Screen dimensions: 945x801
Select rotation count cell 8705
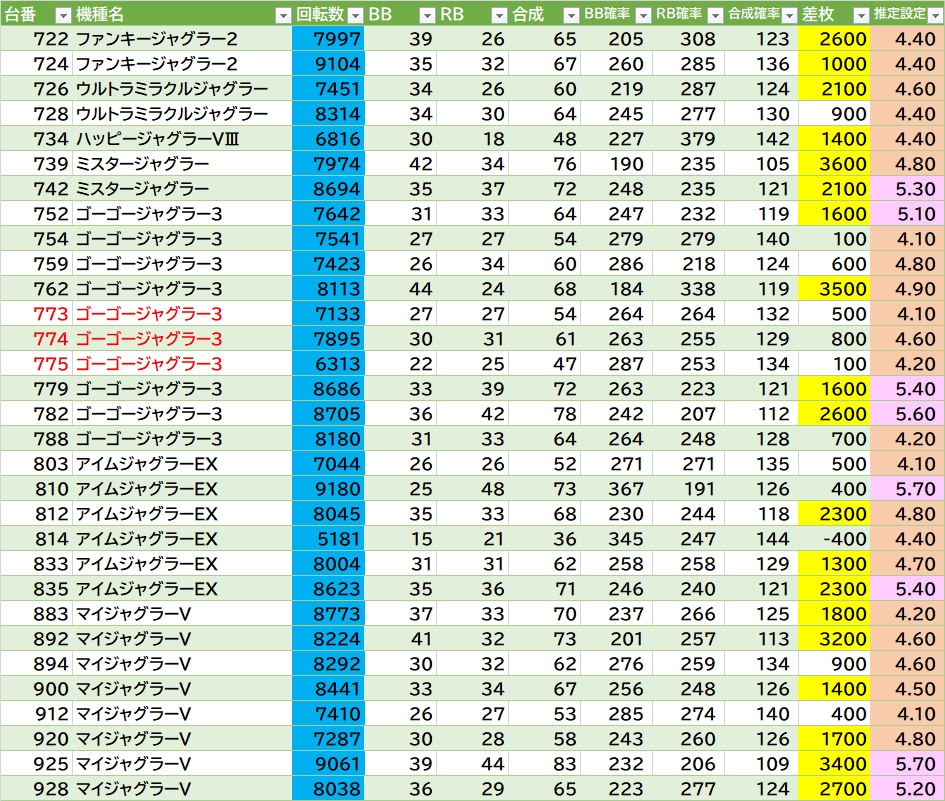pyautogui.click(x=328, y=413)
